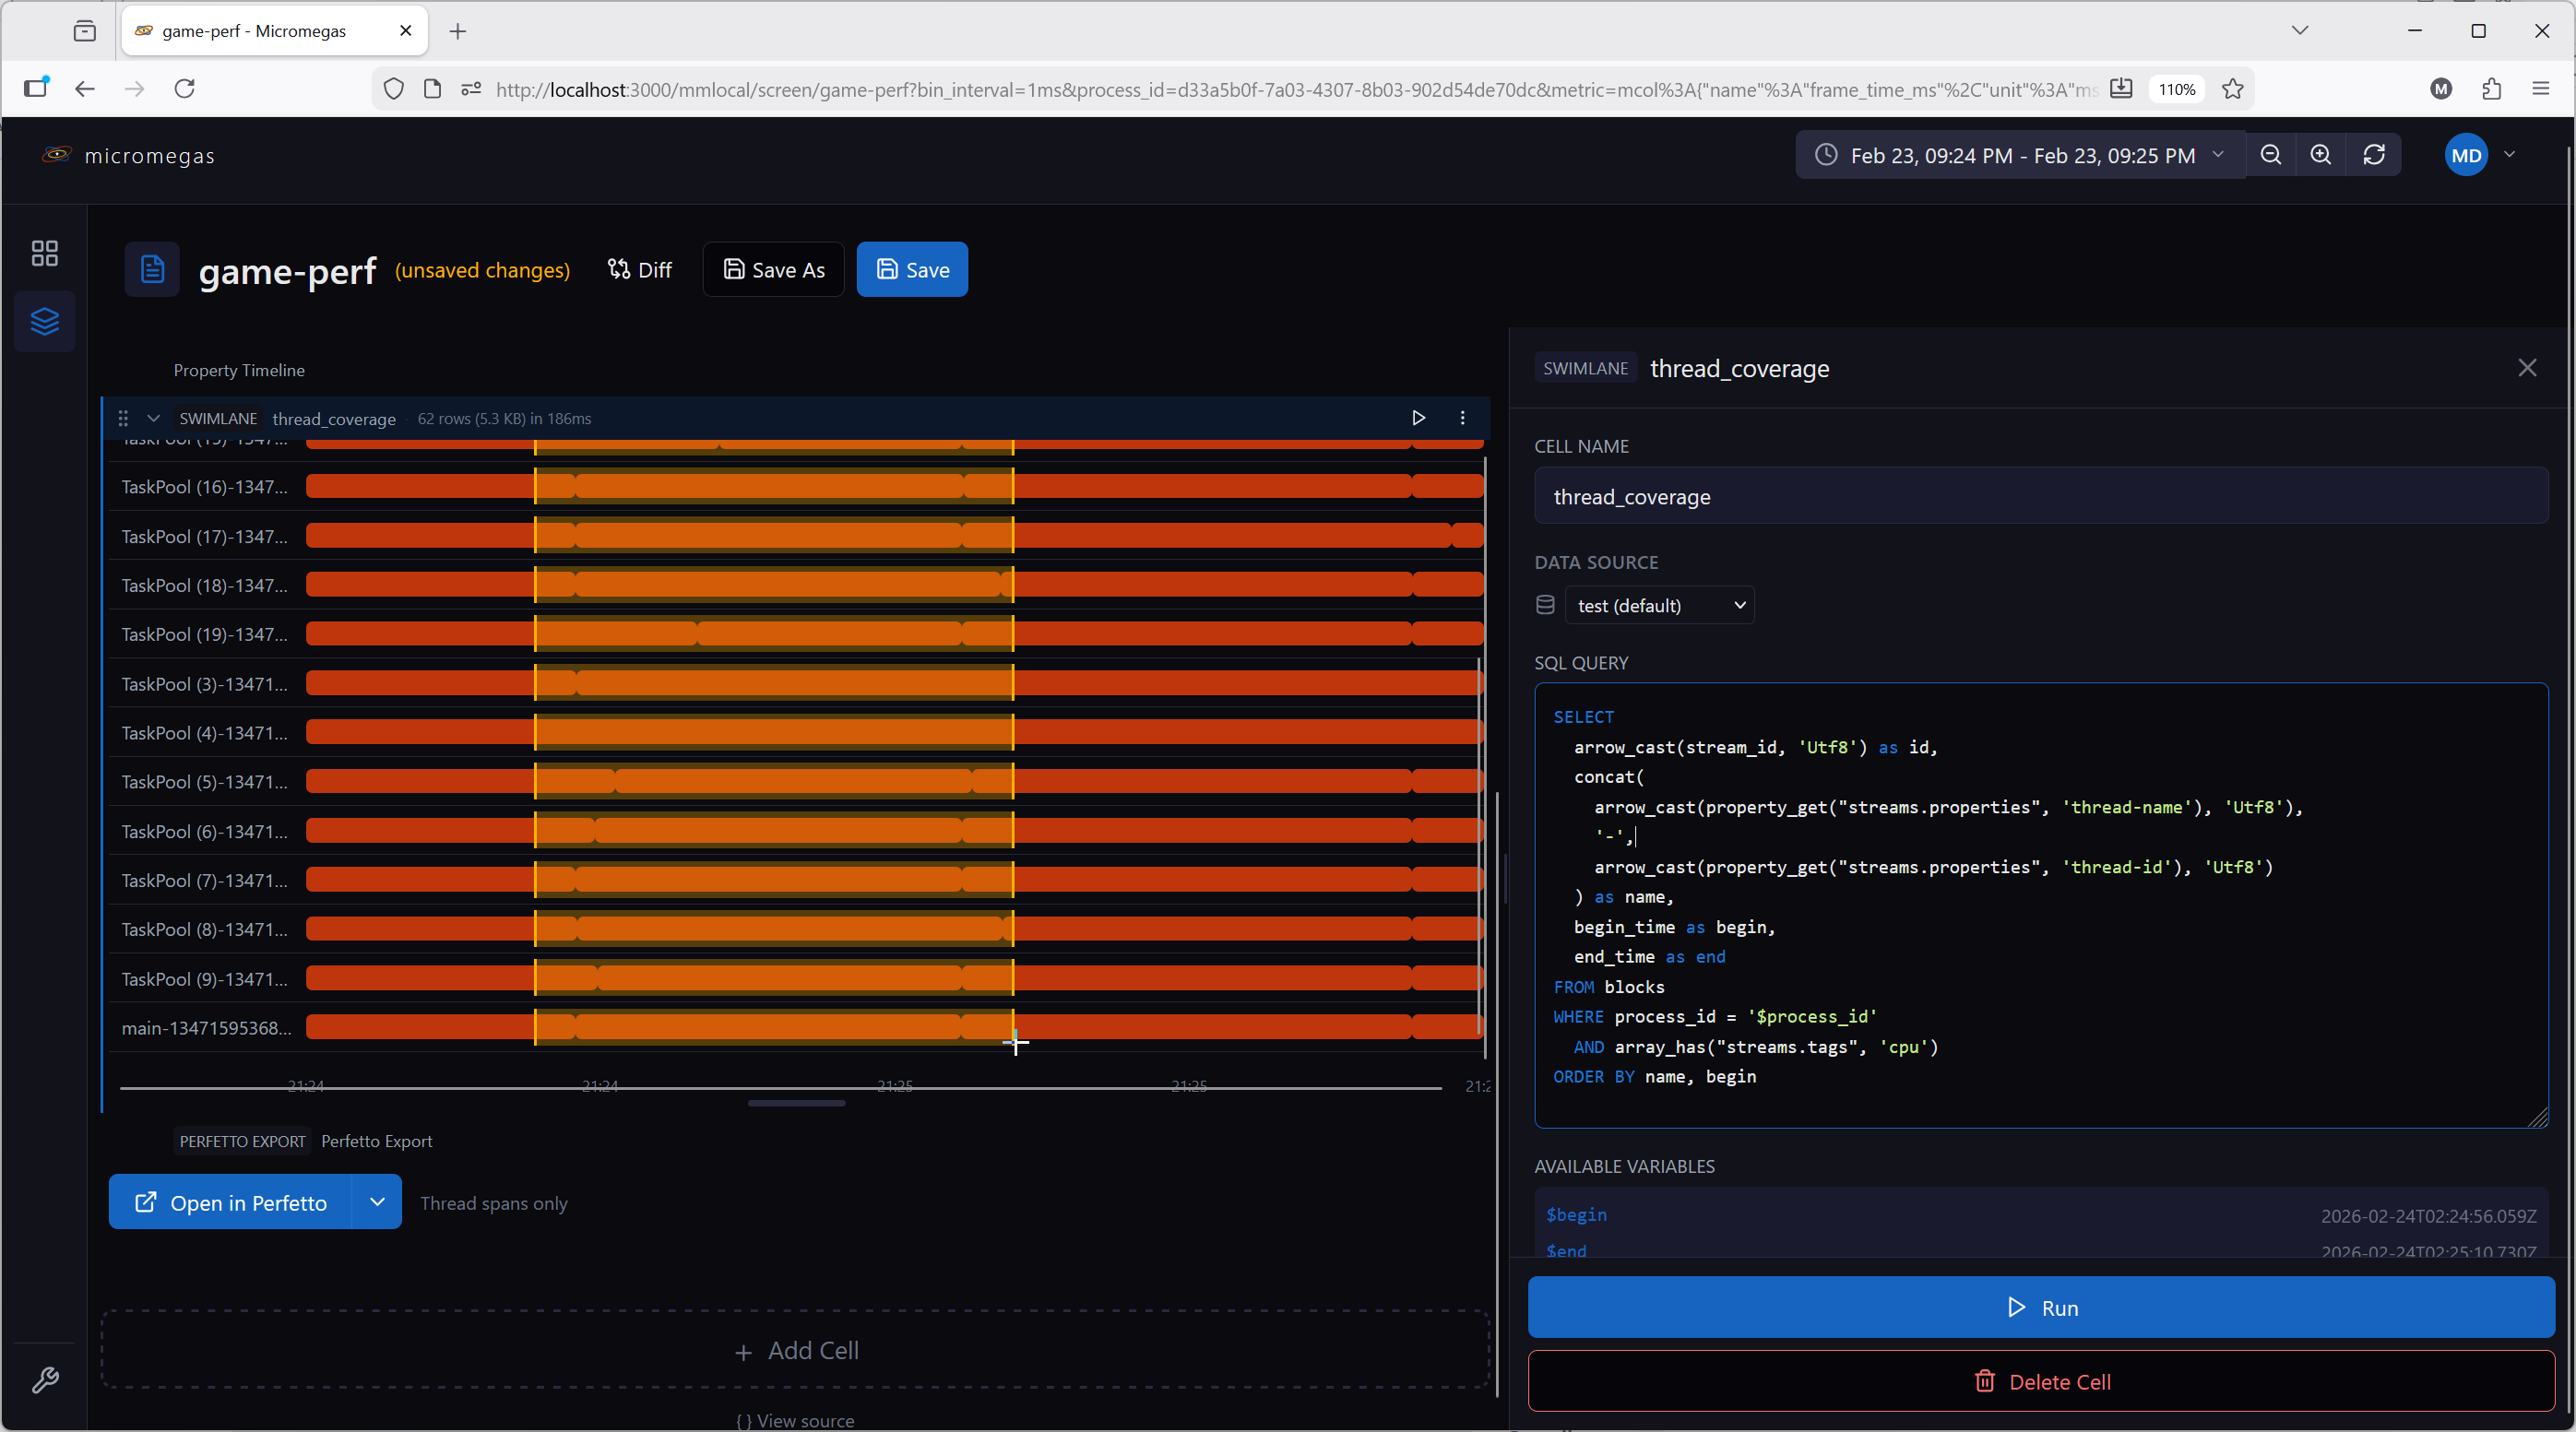Open the test (default) data source dropdown
Viewport: 2576px width, 1432px height.
click(1659, 604)
